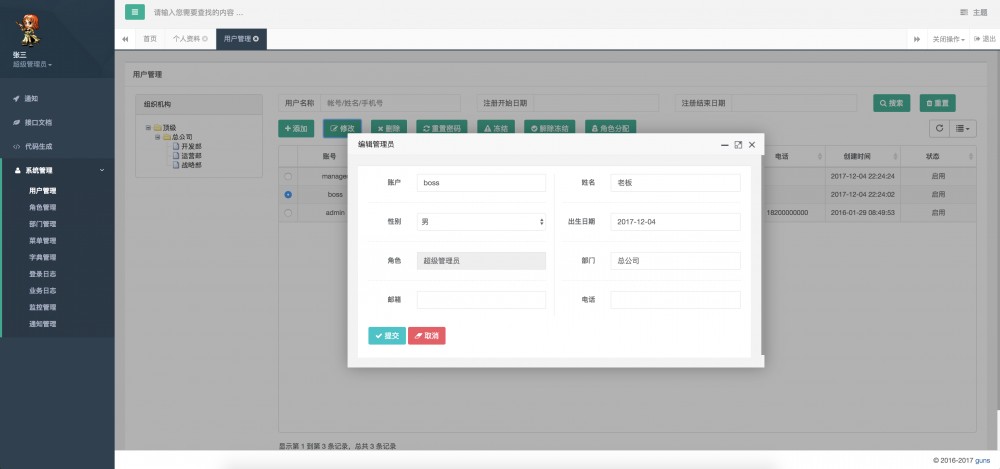Select 业务日志 in the sidebar

43,290
